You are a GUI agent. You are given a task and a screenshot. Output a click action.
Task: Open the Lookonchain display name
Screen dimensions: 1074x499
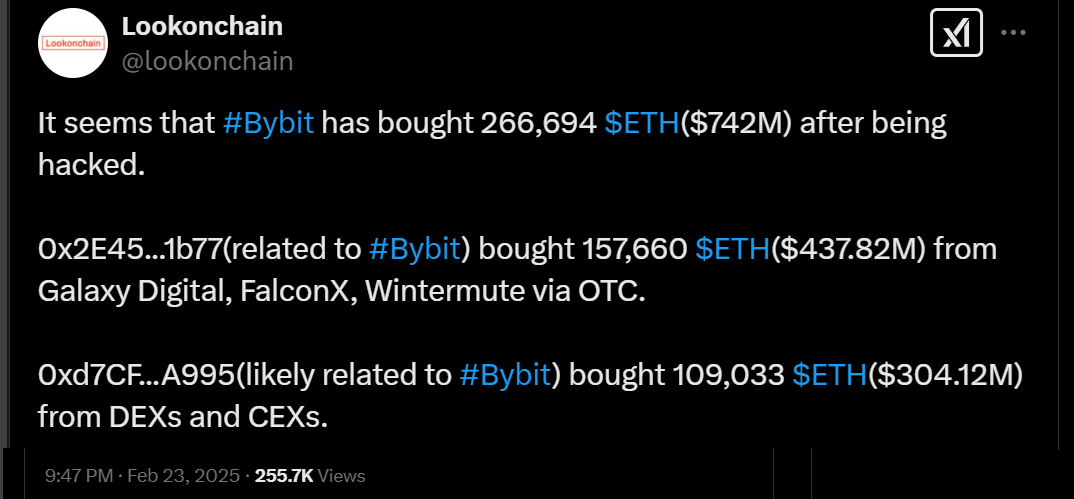click(x=202, y=27)
